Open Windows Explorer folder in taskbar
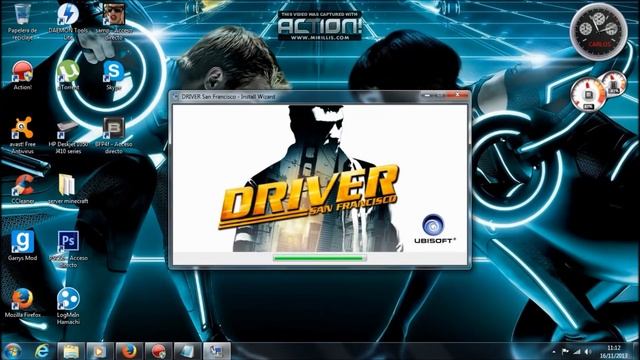This screenshot has width=640, height=360. tap(71, 351)
